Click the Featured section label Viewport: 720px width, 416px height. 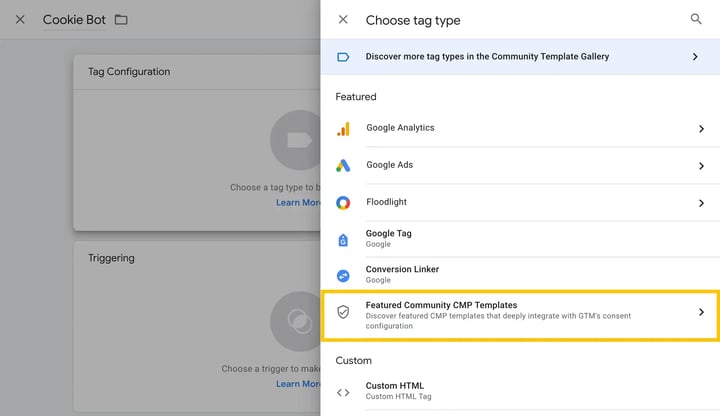(356, 97)
